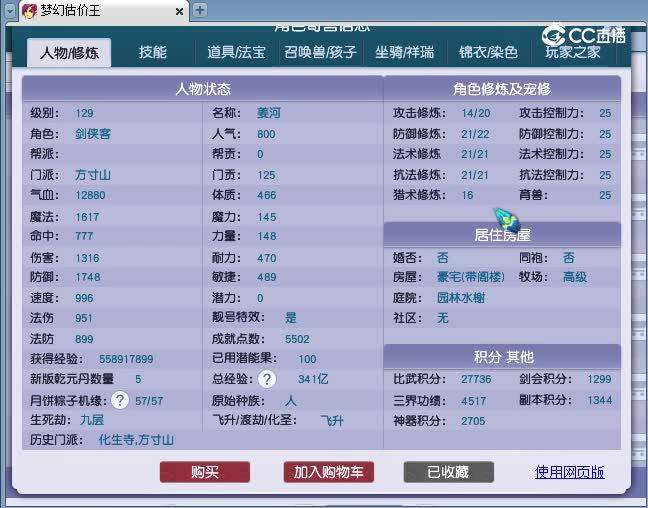Click the 原始种族 value 人
Image resolution: width=648 pixels, height=508 pixels.
tap(291, 401)
